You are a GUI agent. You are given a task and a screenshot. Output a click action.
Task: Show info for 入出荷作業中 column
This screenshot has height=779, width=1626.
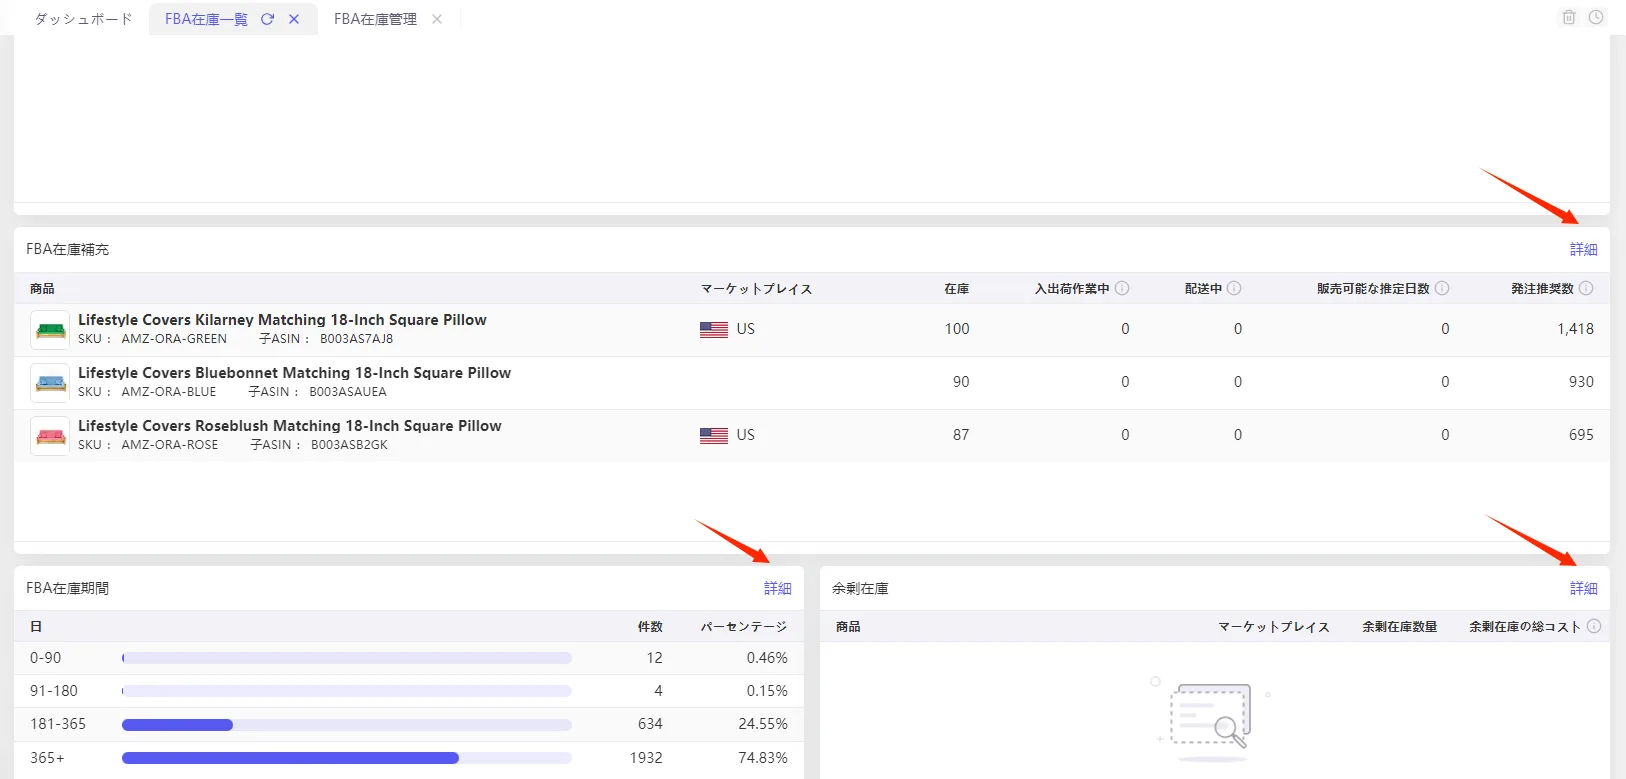pos(1122,288)
